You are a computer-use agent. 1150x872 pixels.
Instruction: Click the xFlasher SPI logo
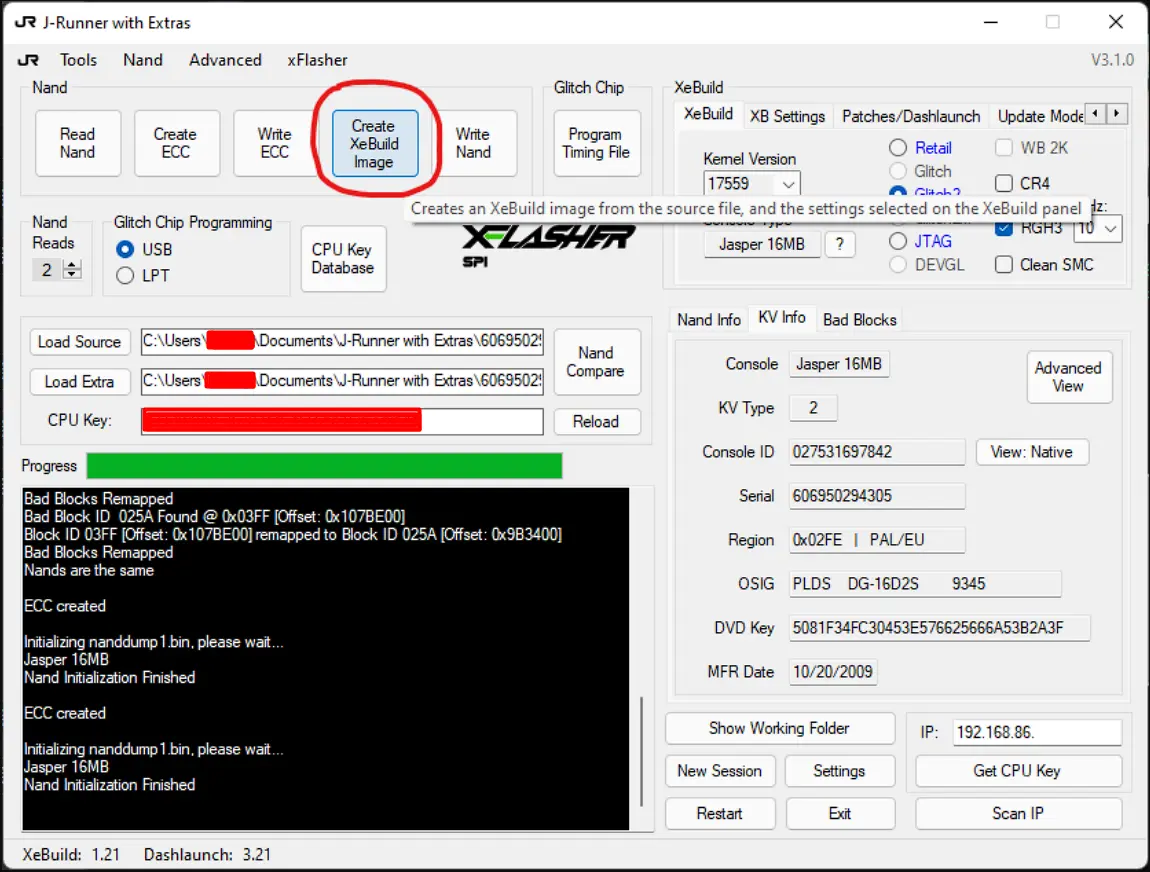(549, 246)
